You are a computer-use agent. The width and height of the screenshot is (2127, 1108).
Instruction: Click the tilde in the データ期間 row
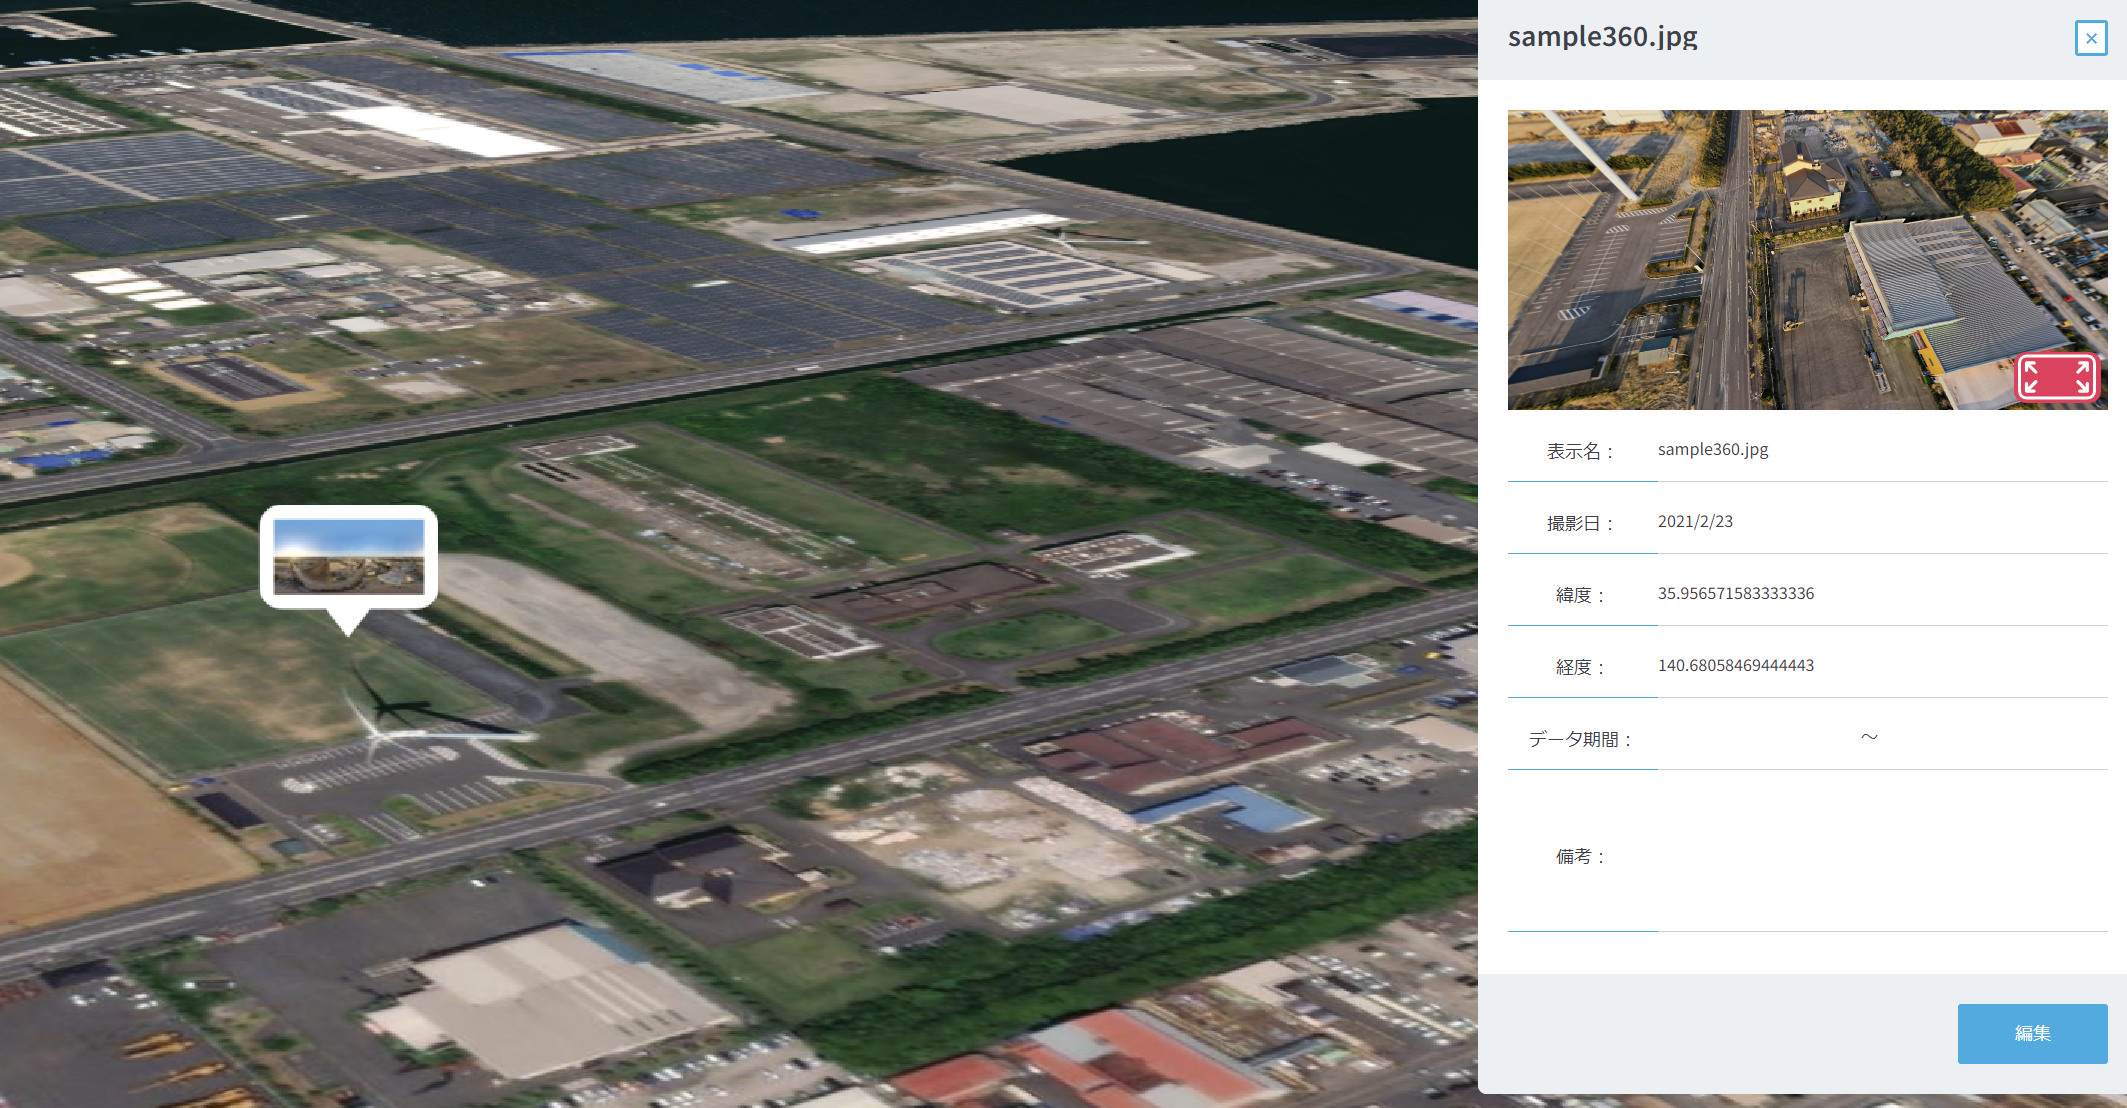1868,737
